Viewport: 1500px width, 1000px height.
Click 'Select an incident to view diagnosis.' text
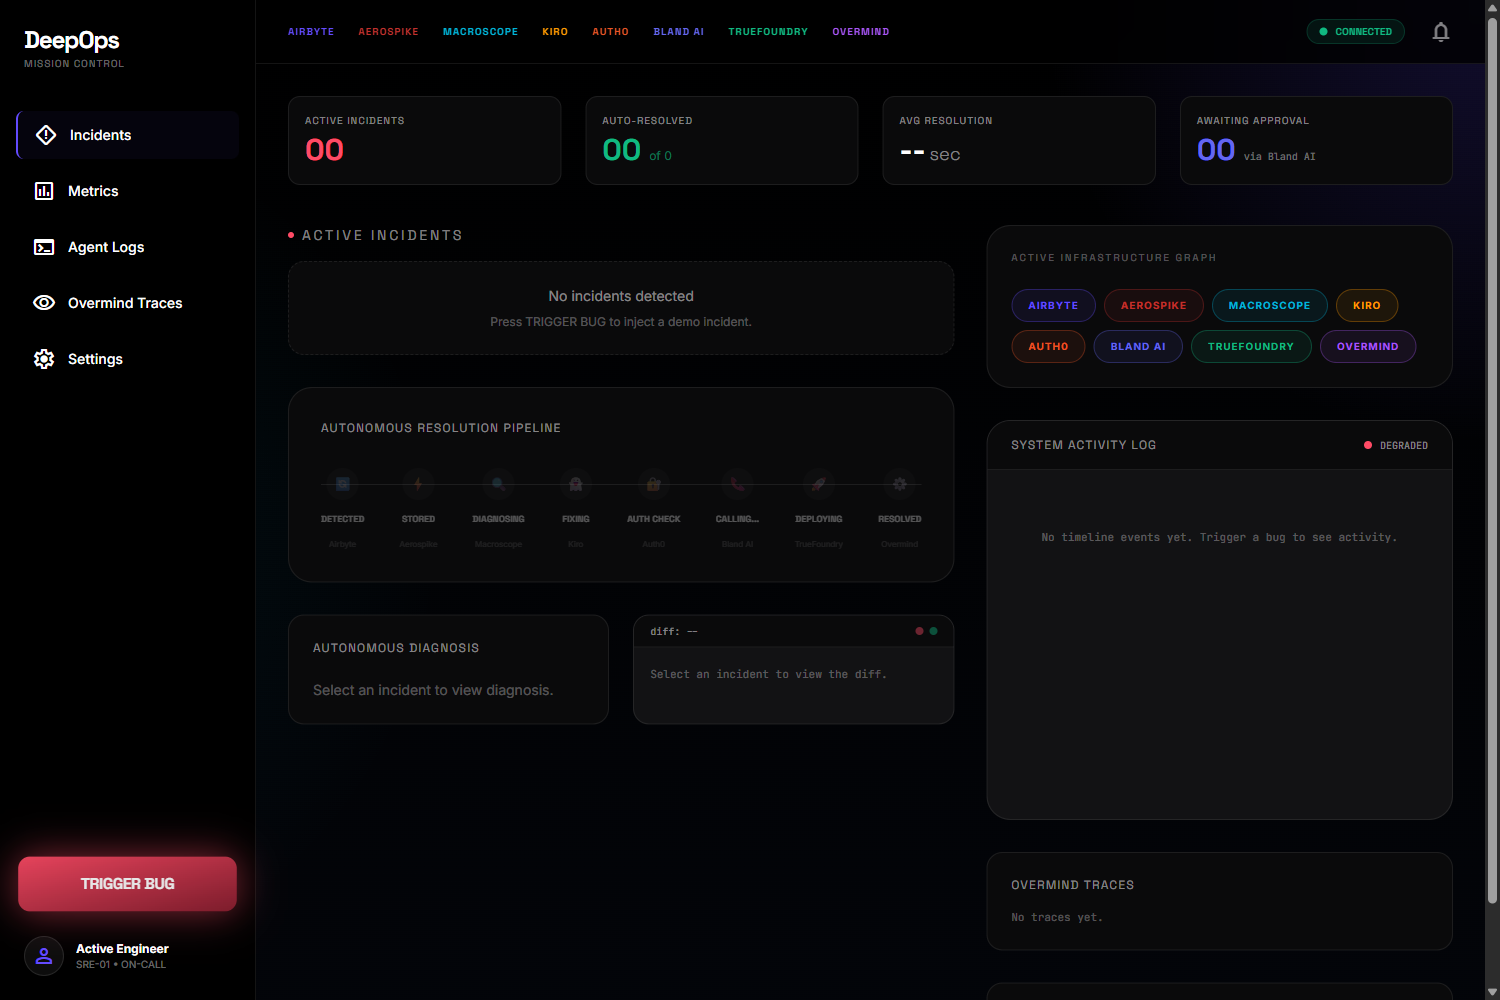[x=433, y=690]
